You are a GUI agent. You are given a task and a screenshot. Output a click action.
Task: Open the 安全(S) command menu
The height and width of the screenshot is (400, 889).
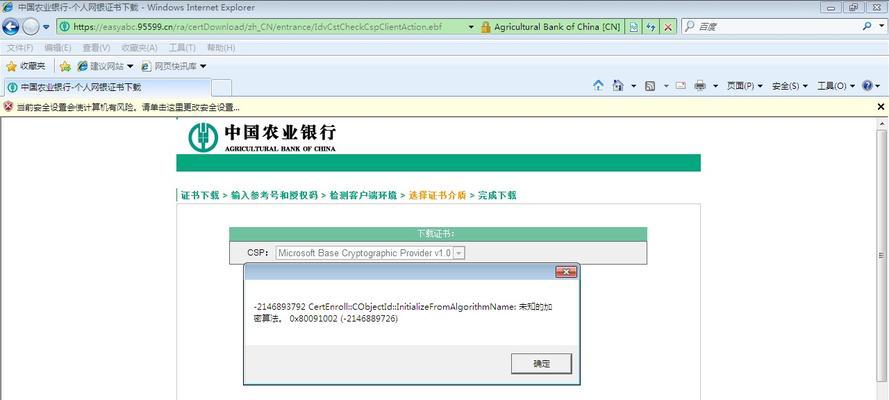coord(790,86)
